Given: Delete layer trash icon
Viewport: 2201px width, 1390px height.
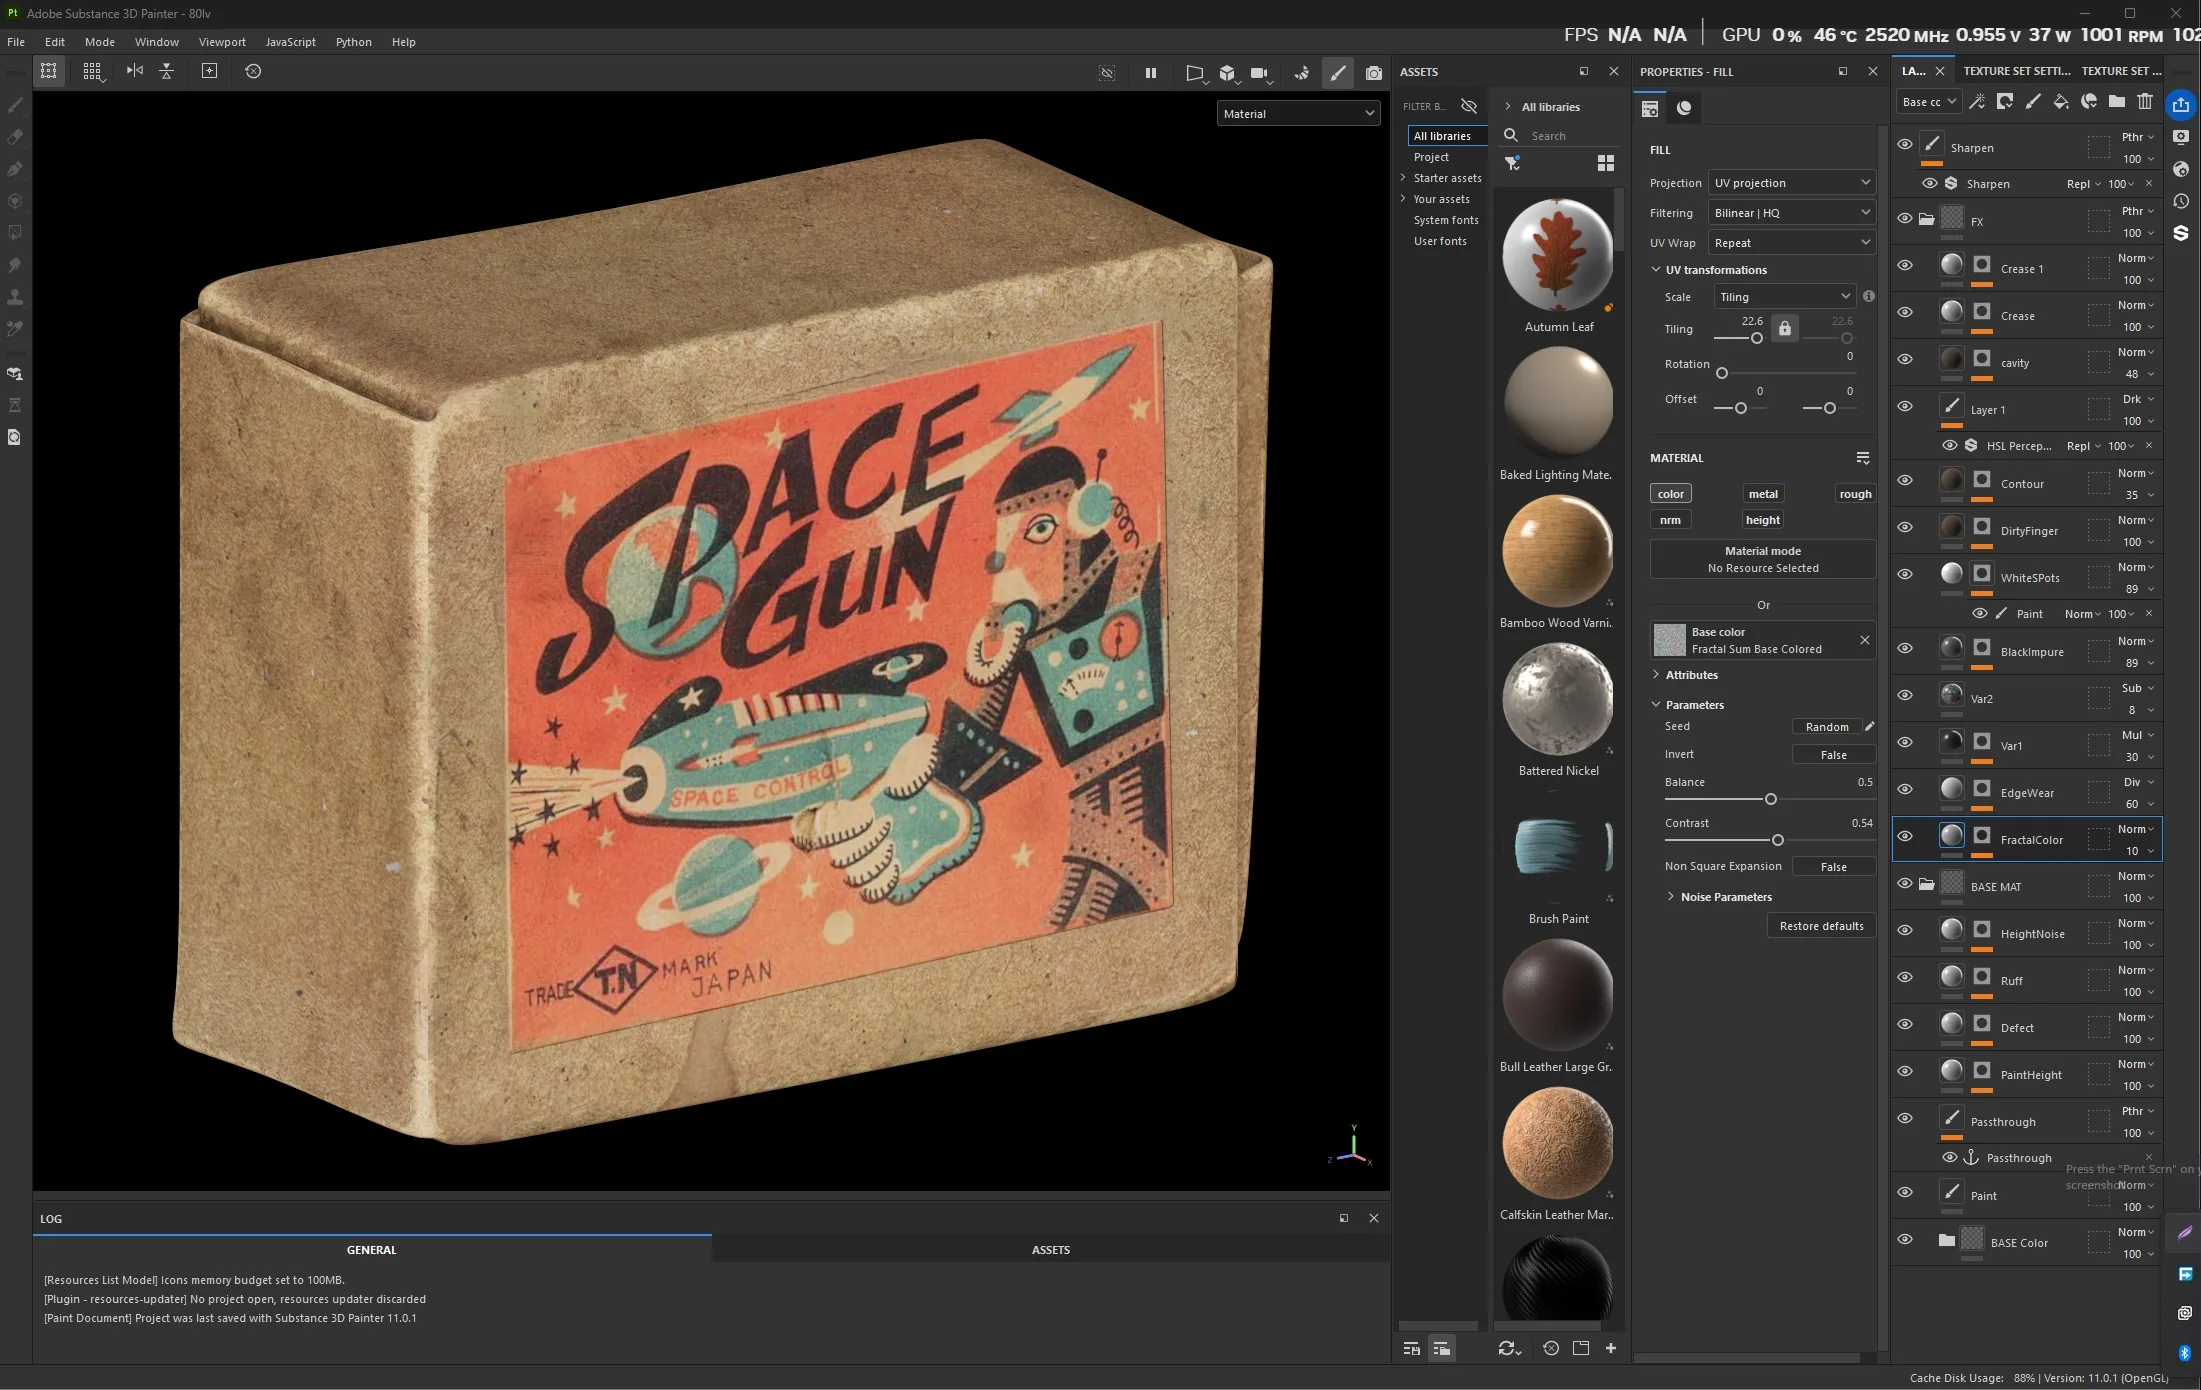Looking at the screenshot, I should 2145,101.
